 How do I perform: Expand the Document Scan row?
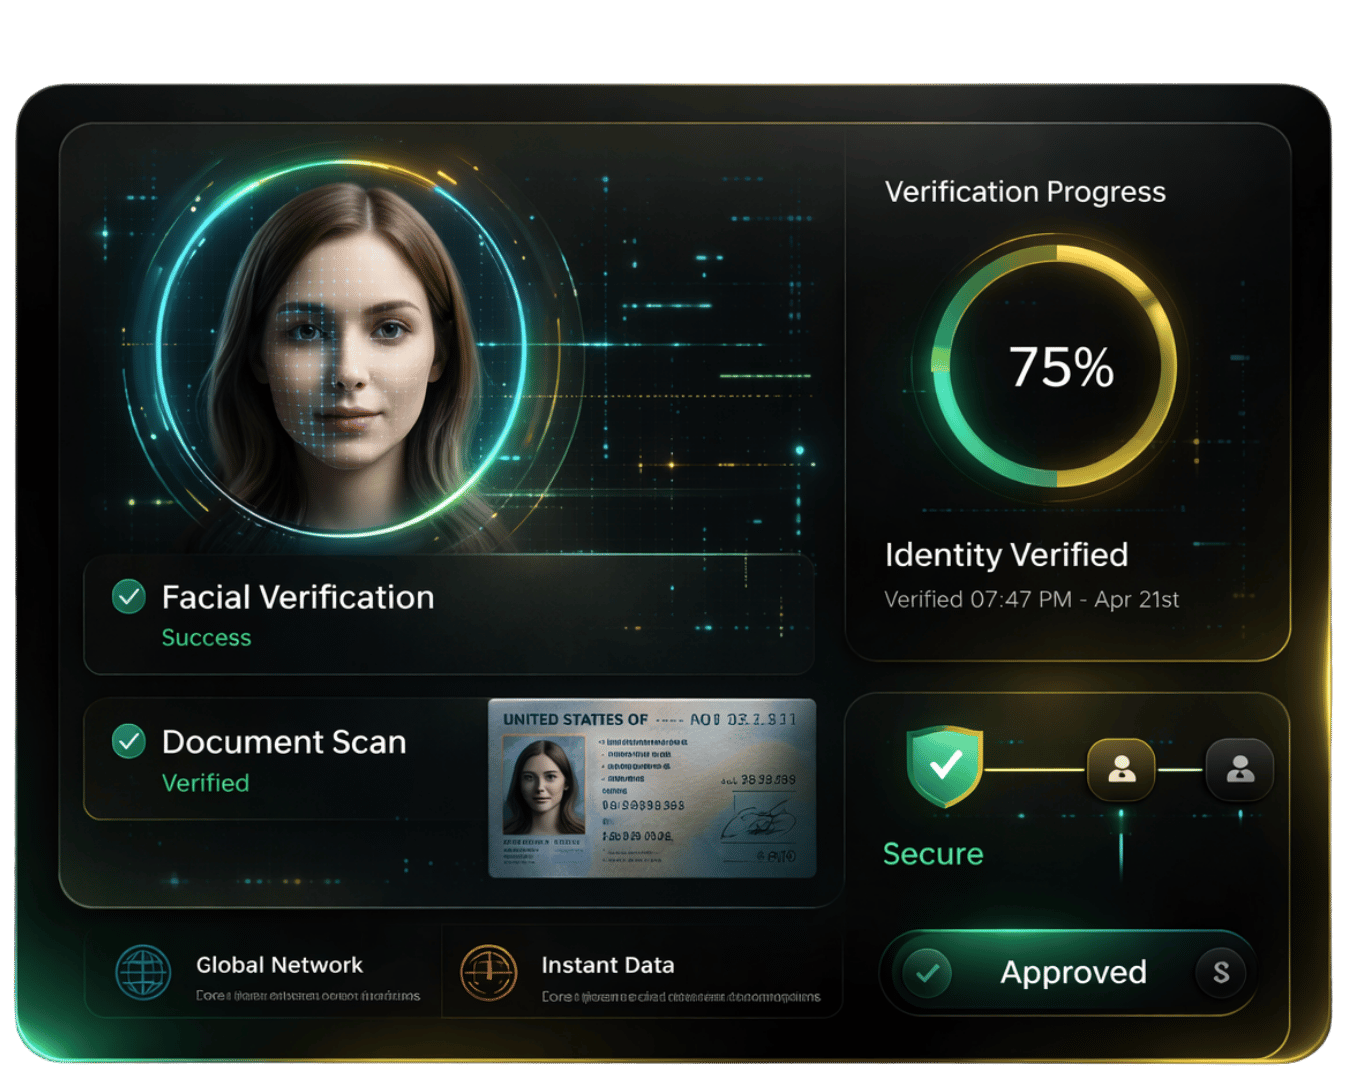tap(285, 760)
